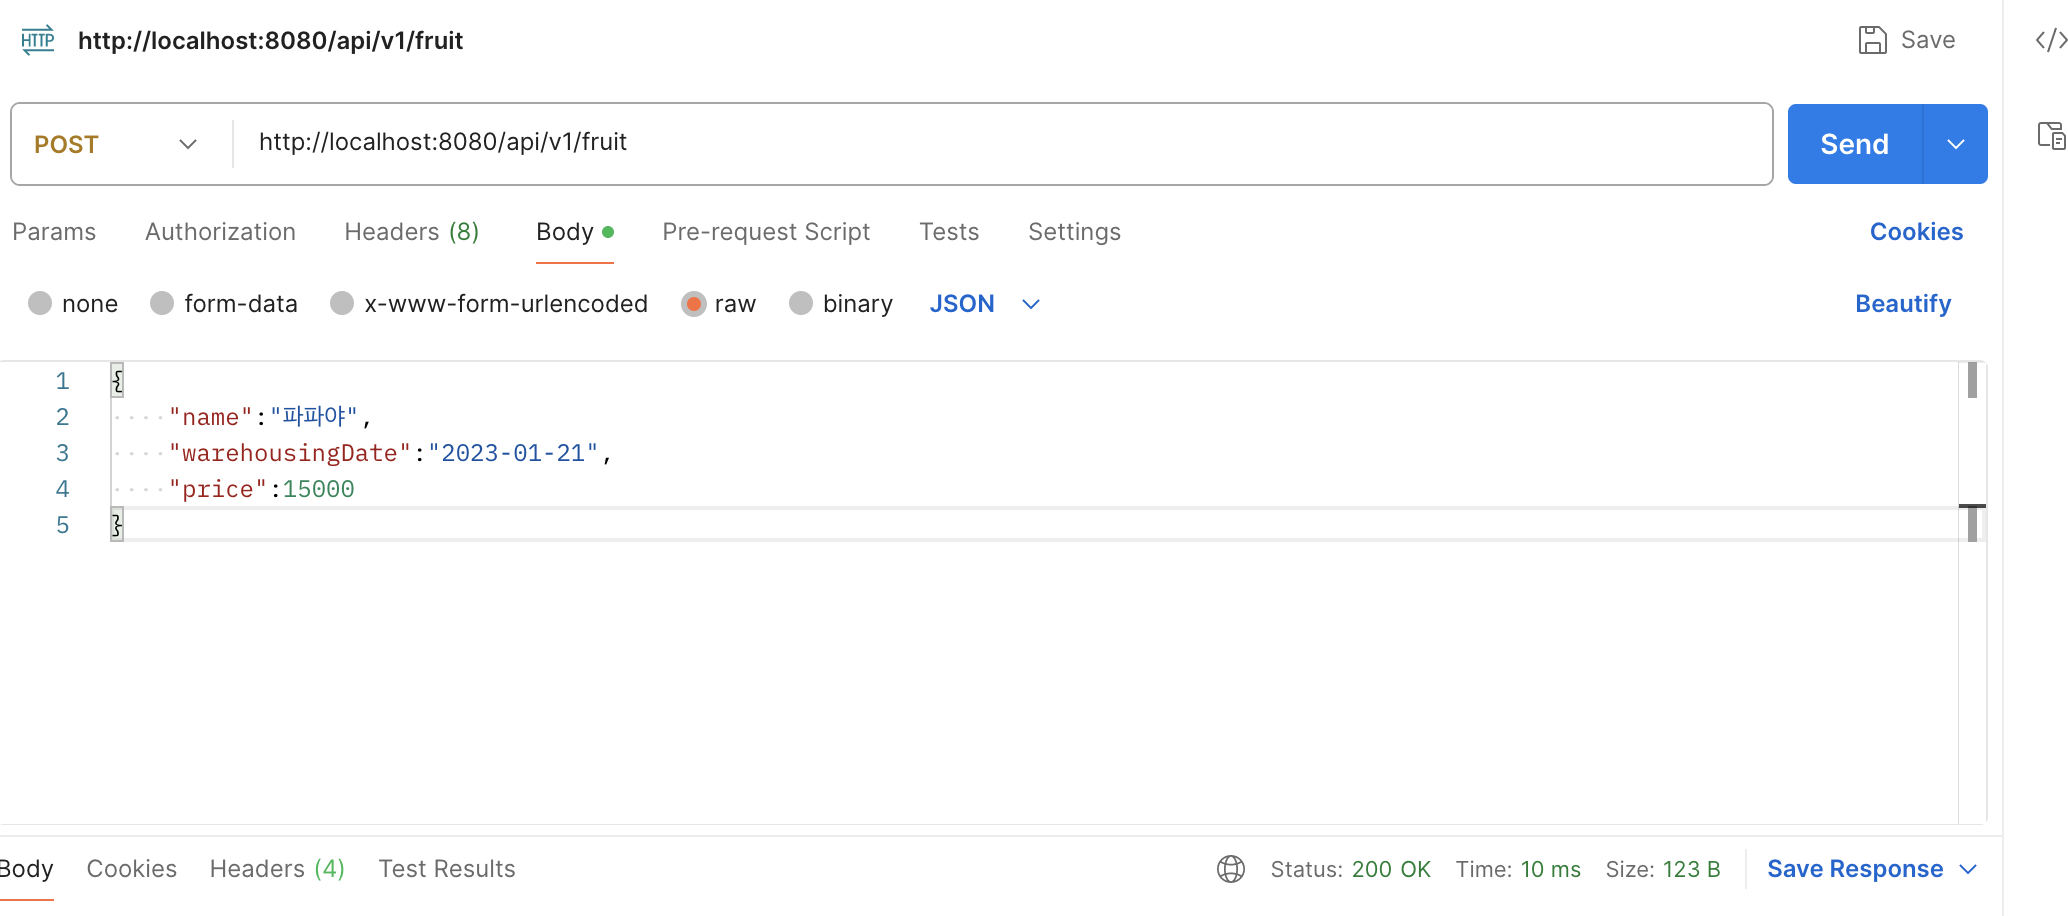Select the binary body radio option
Image resolution: width=2068 pixels, height=916 pixels.
tap(801, 303)
